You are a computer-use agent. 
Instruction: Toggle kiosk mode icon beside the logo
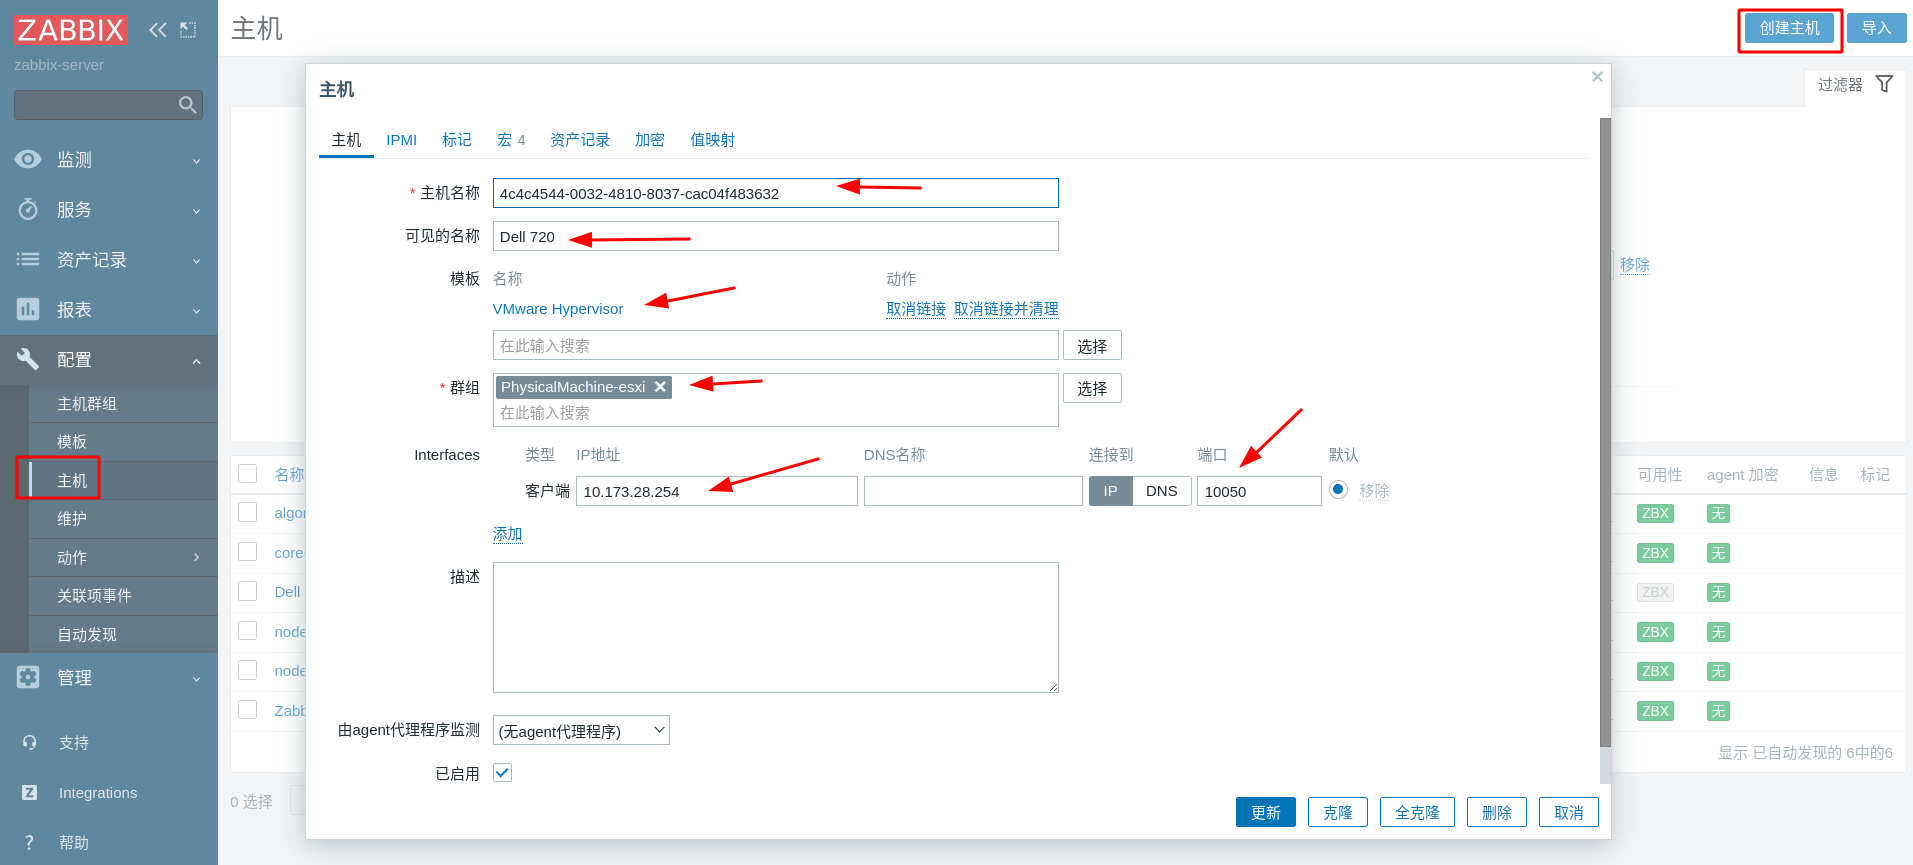click(x=188, y=30)
